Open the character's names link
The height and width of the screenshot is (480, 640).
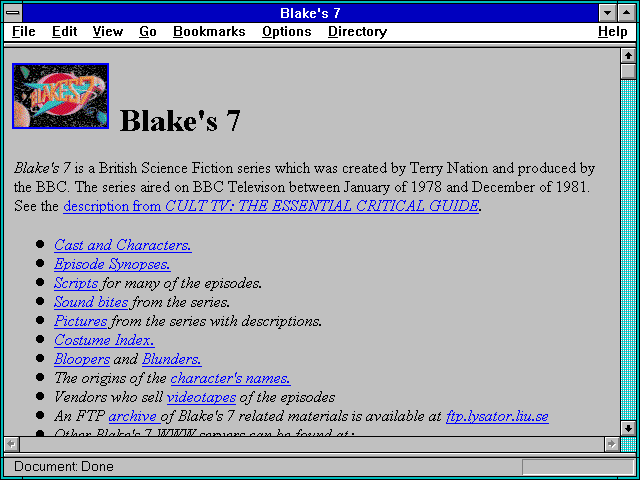click(x=231, y=378)
